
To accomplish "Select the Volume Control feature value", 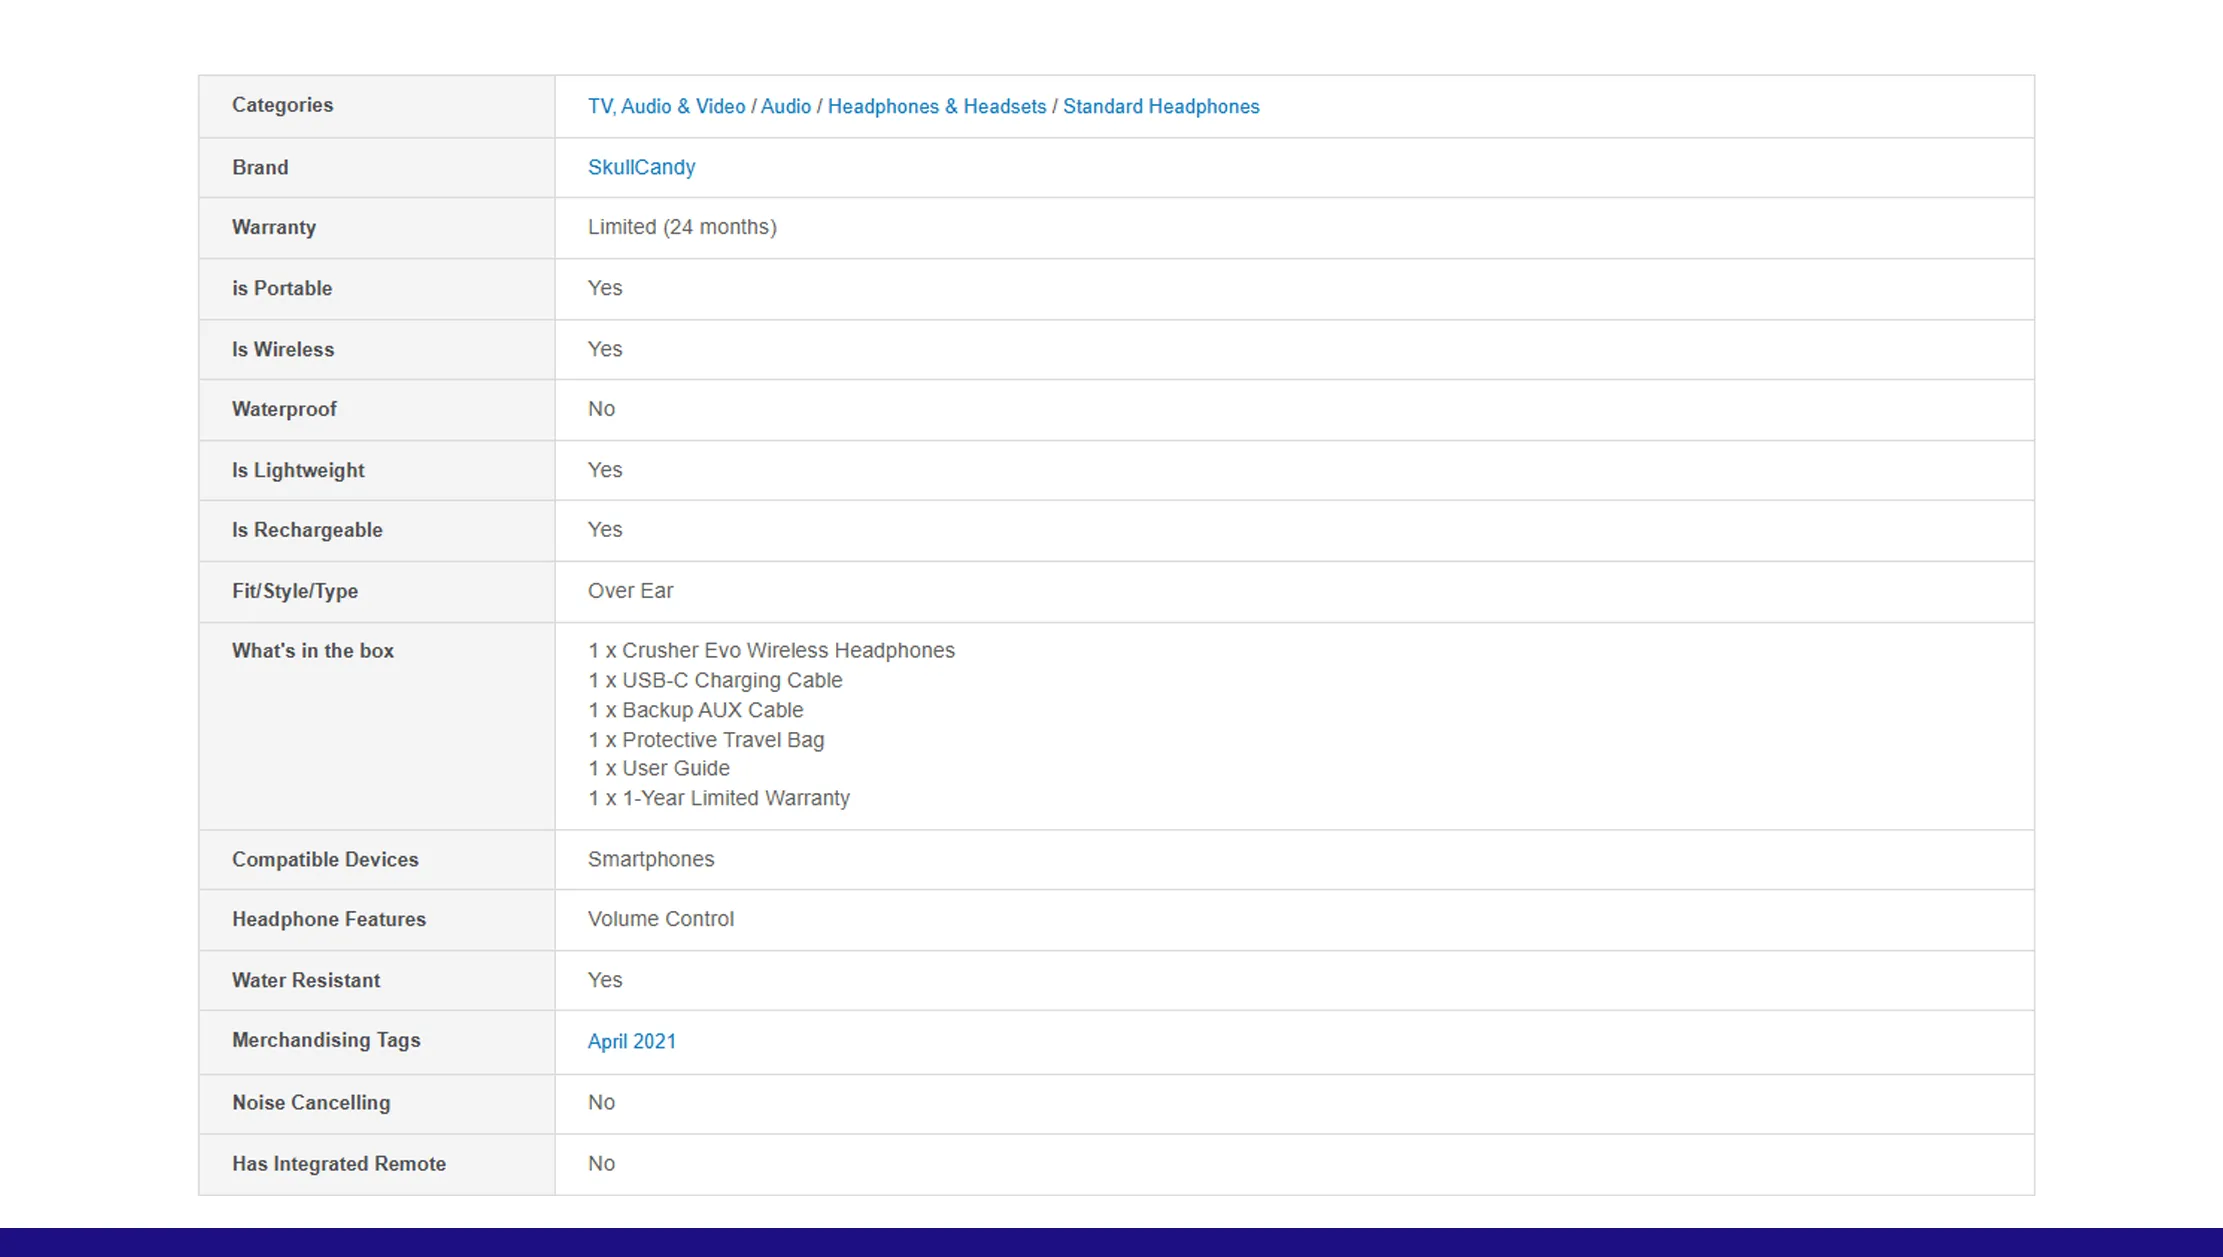I will (x=661, y=919).
